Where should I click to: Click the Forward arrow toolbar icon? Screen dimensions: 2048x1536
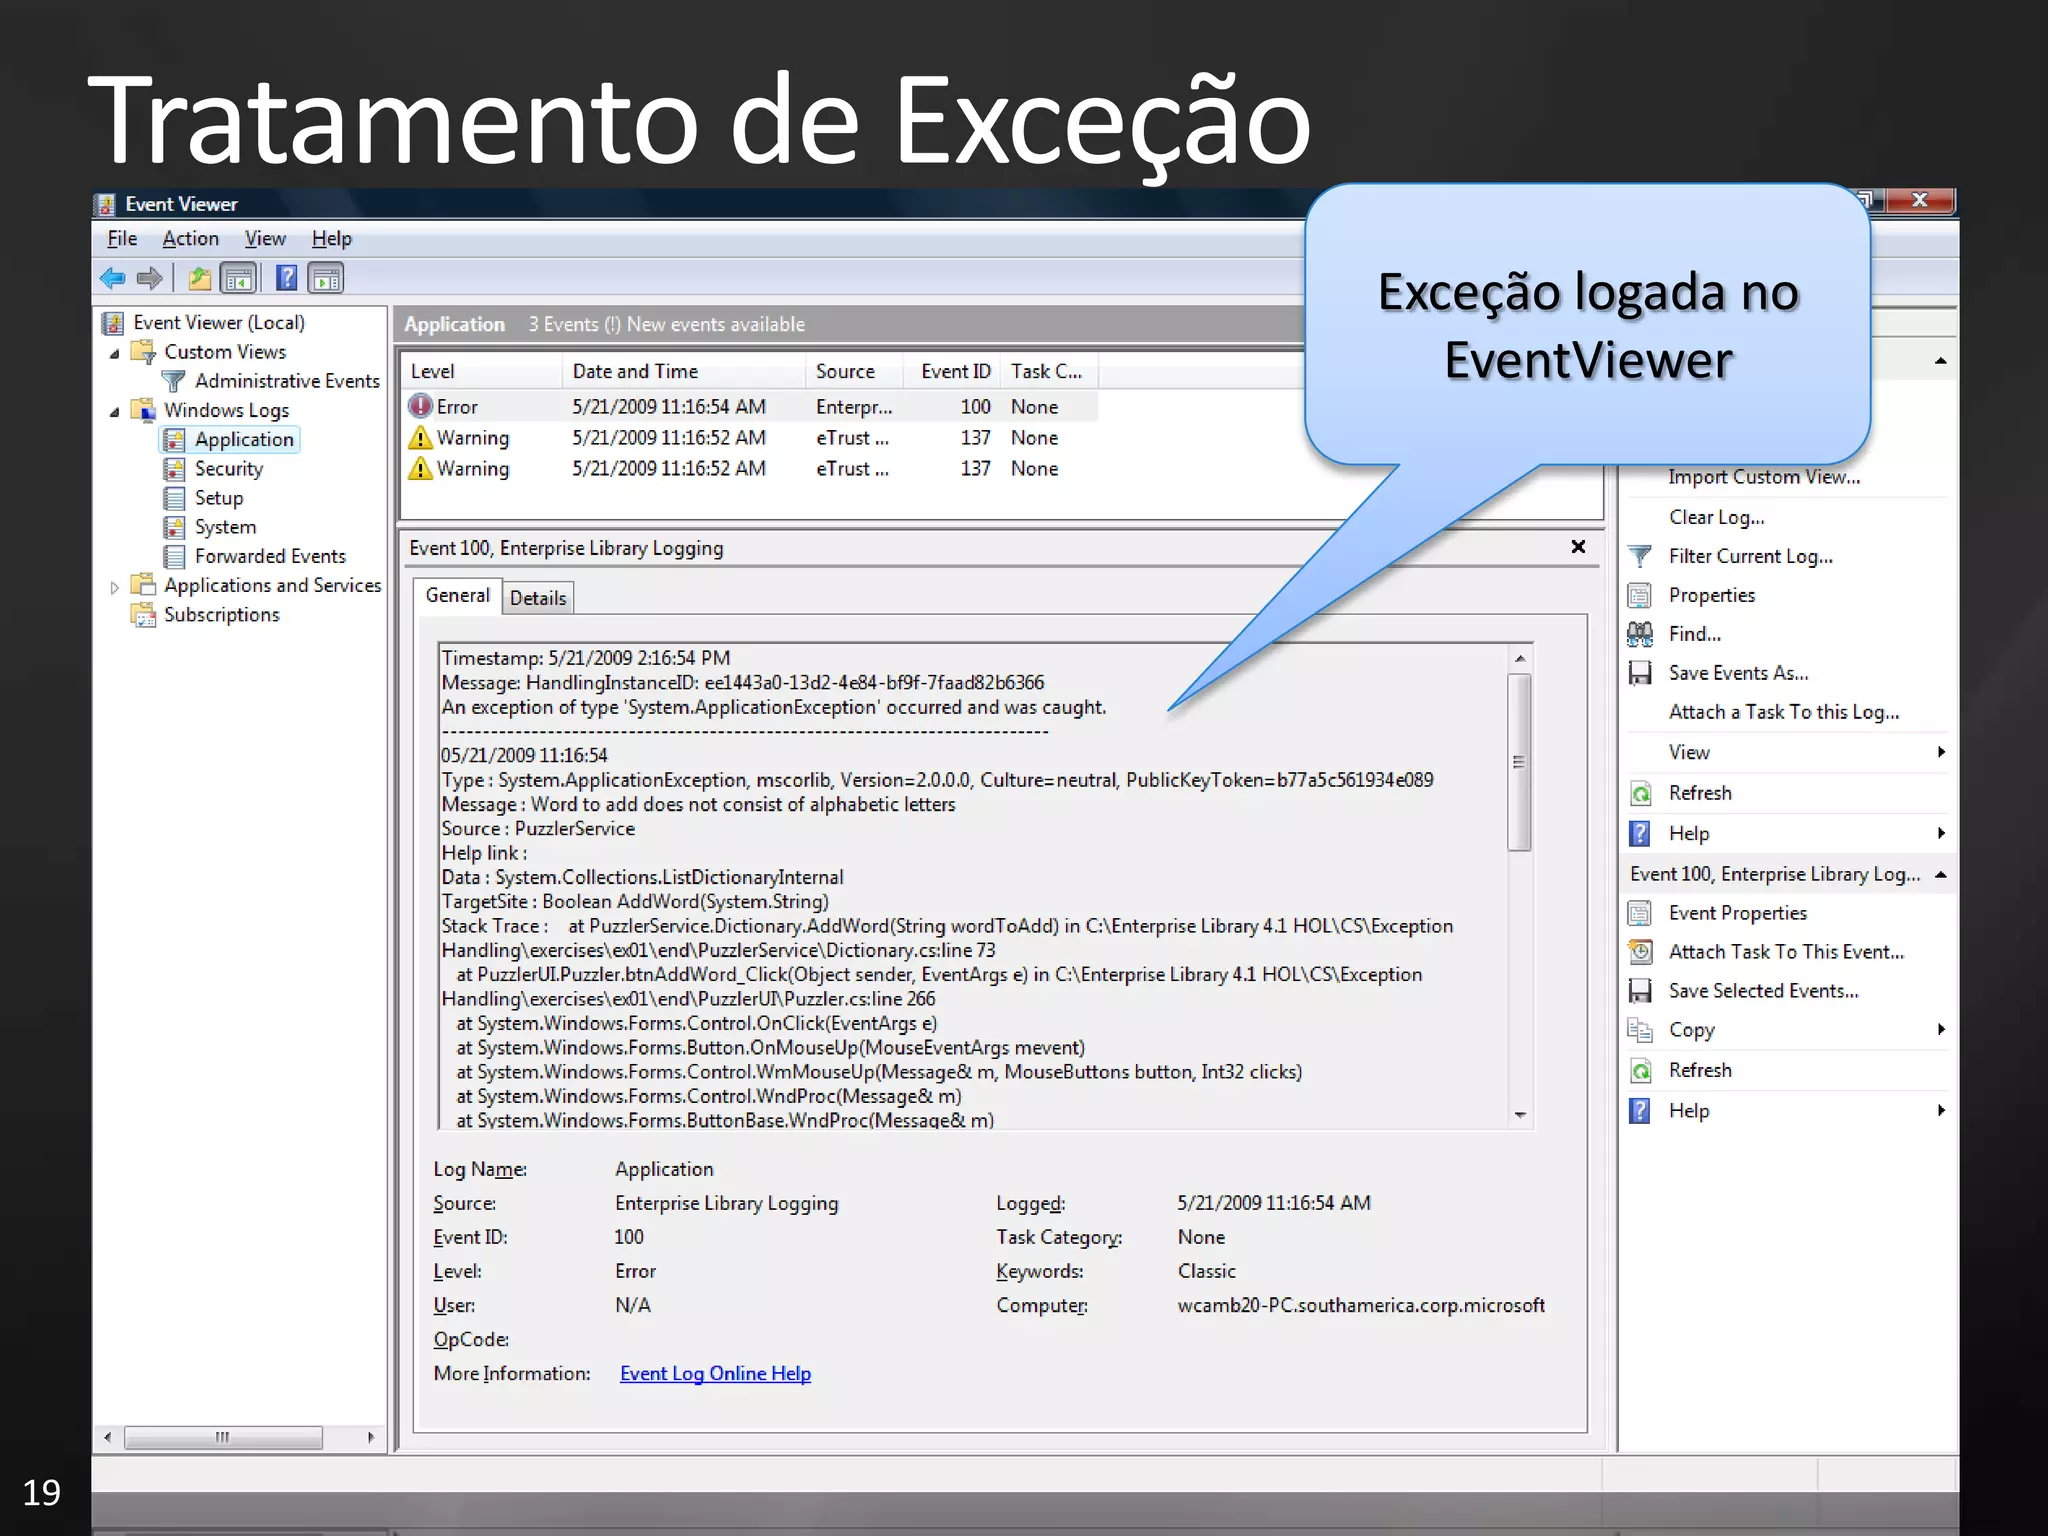click(x=149, y=278)
